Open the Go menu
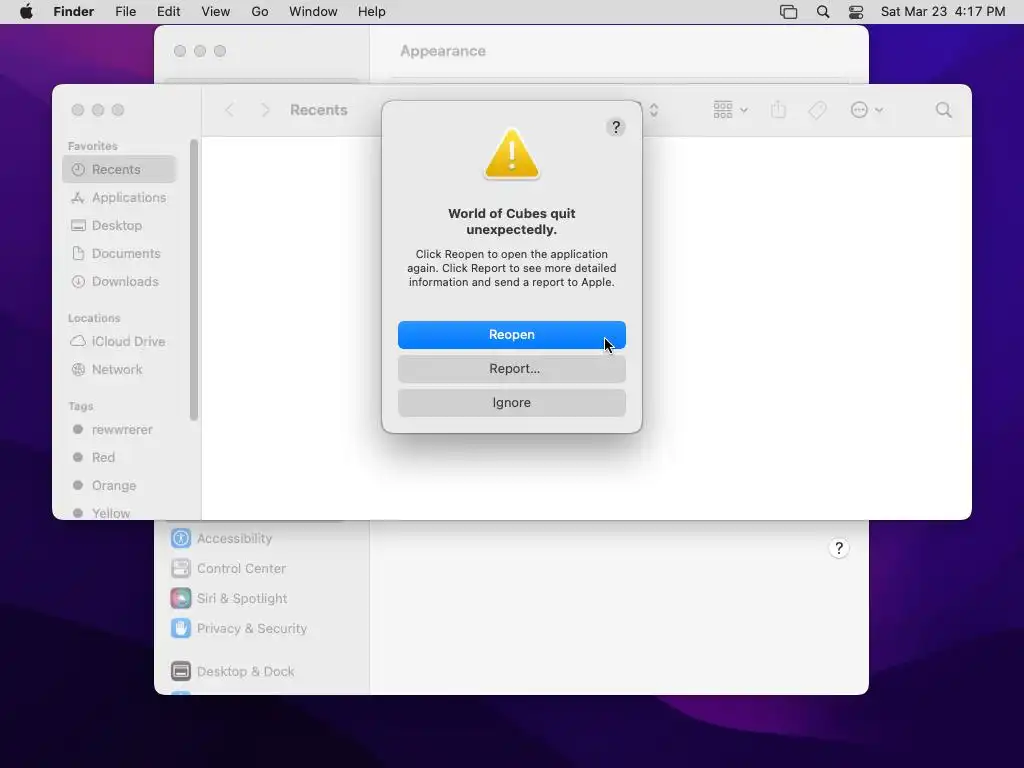The image size is (1024, 768). (x=259, y=12)
